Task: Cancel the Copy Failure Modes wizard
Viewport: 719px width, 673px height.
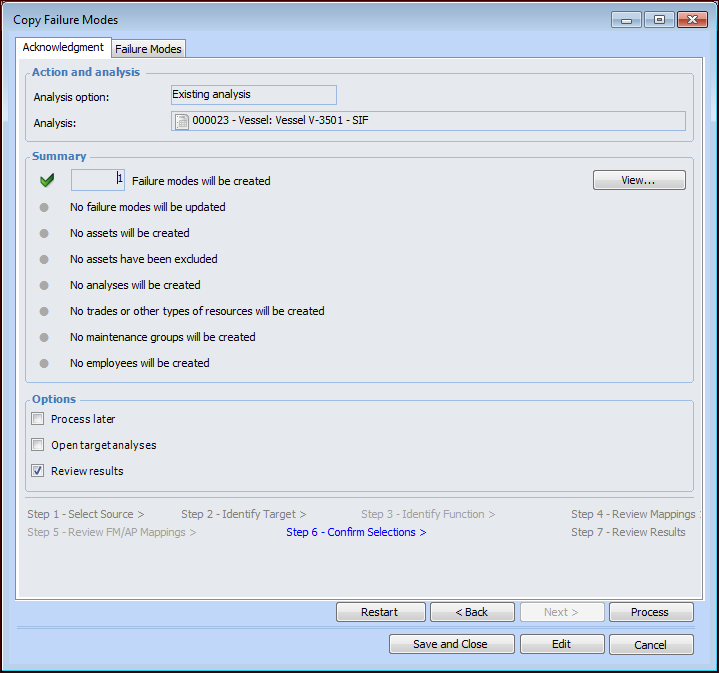Action: coord(651,644)
